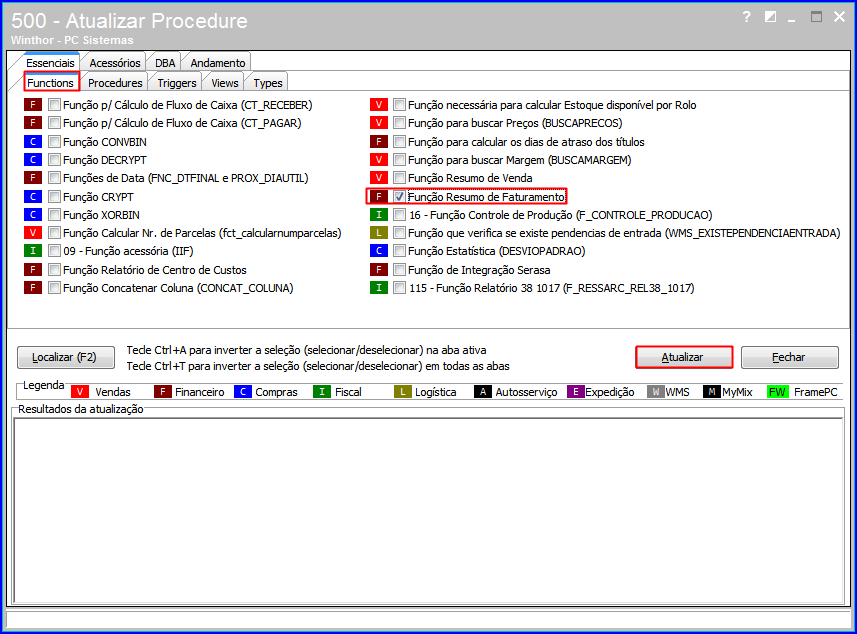
Task: Click the F icon beside Relatório de Centro de Custos
Action: pos(33,269)
